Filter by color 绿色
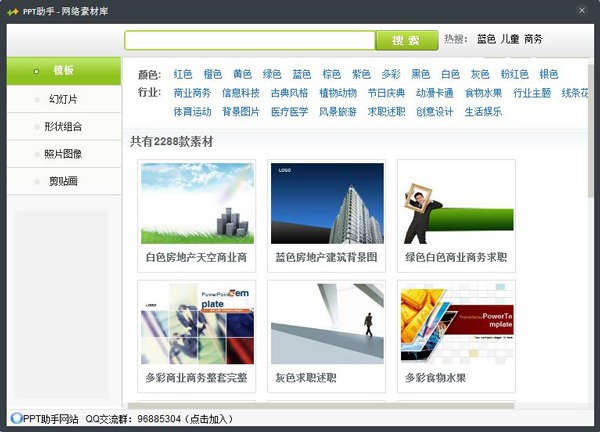 [272, 74]
